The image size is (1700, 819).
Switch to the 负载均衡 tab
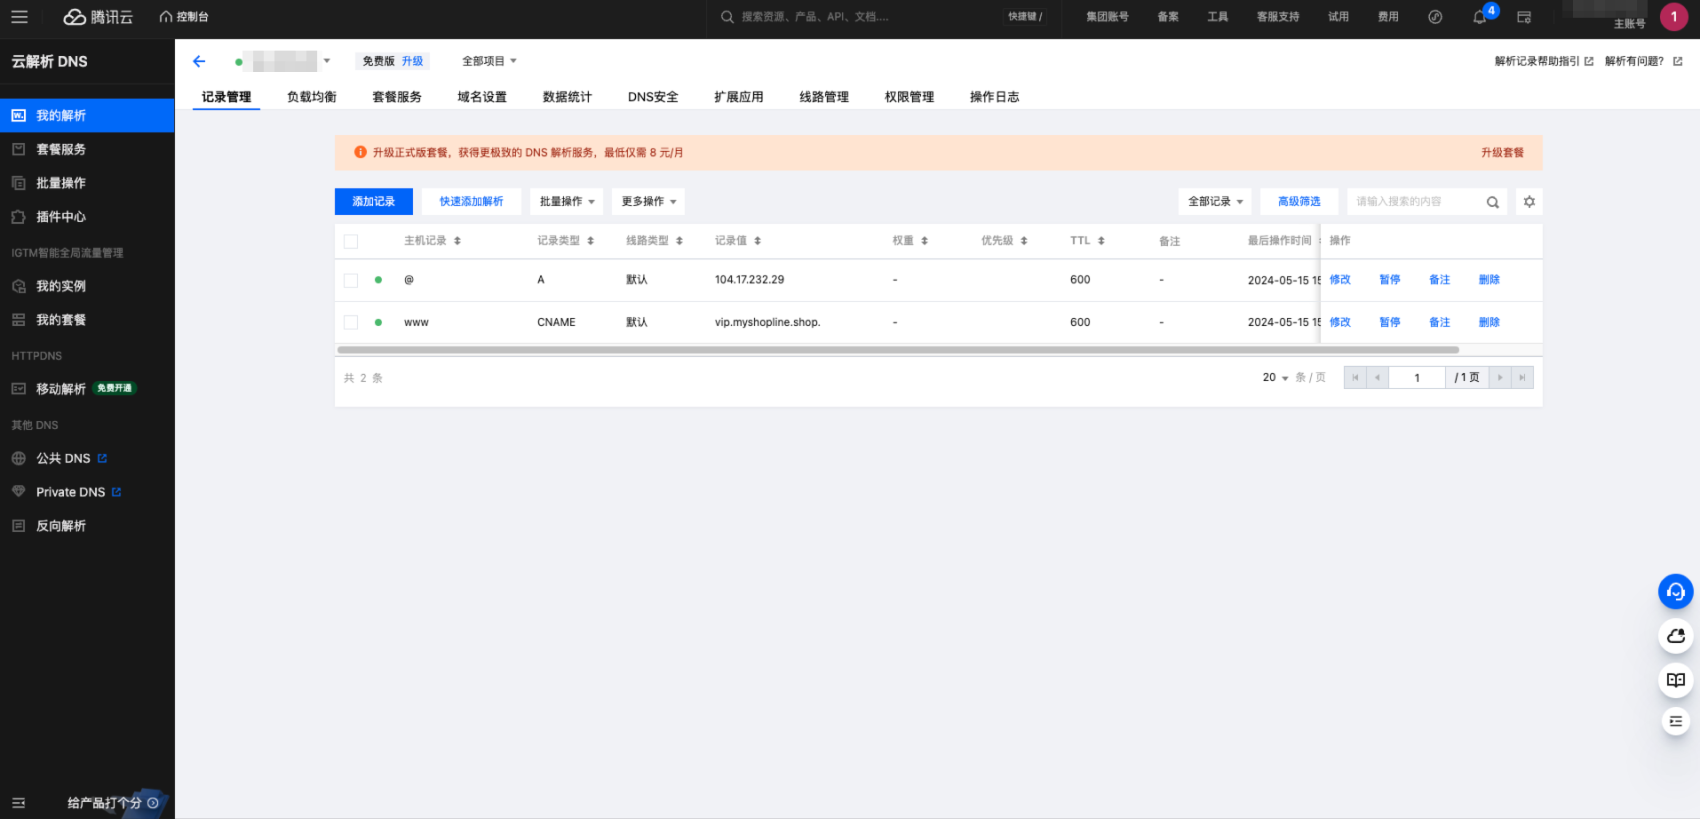coord(311,97)
